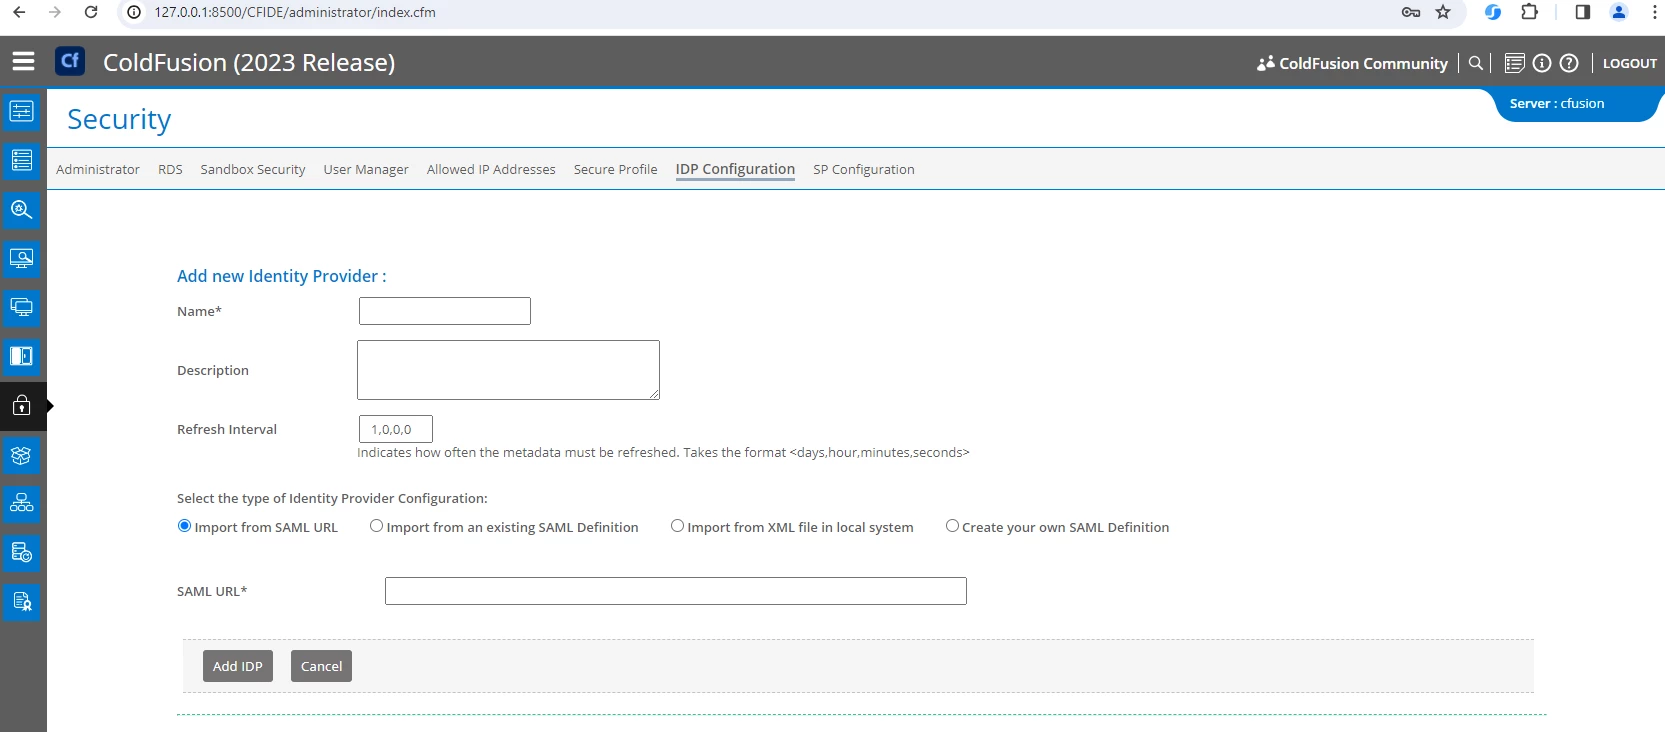This screenshot has width=1665, height=732.
Task: Select the Security padlock sidebar icon
Action: [22, 406]
